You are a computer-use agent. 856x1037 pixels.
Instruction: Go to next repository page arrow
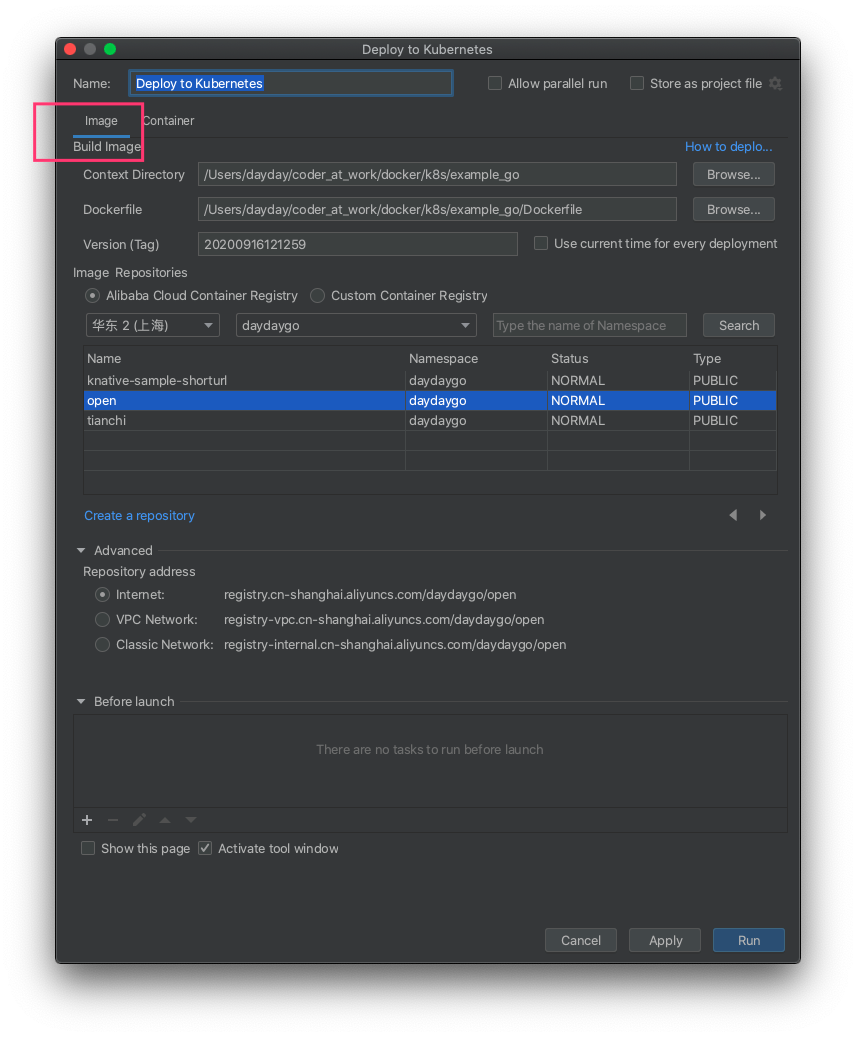(763, 515)
